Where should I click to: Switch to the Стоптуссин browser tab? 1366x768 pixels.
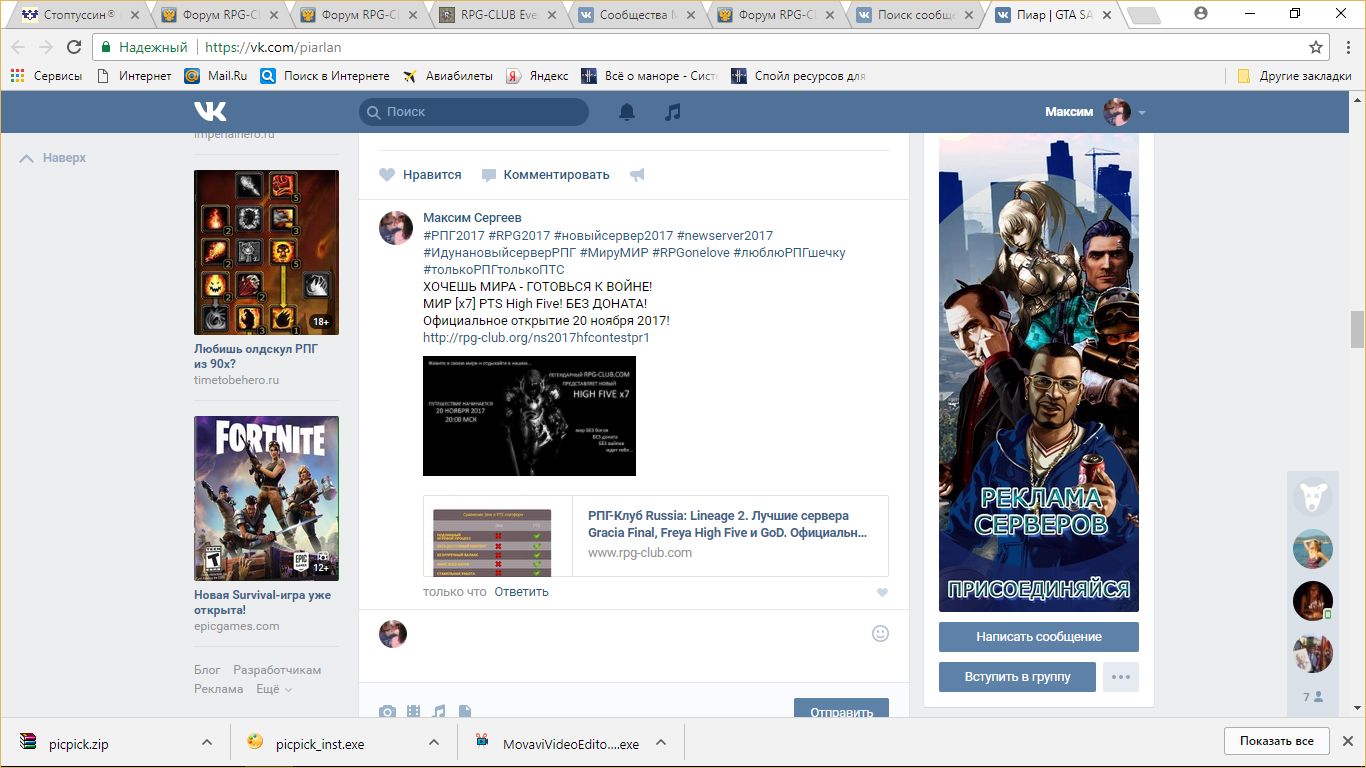[x=80, y=15]
